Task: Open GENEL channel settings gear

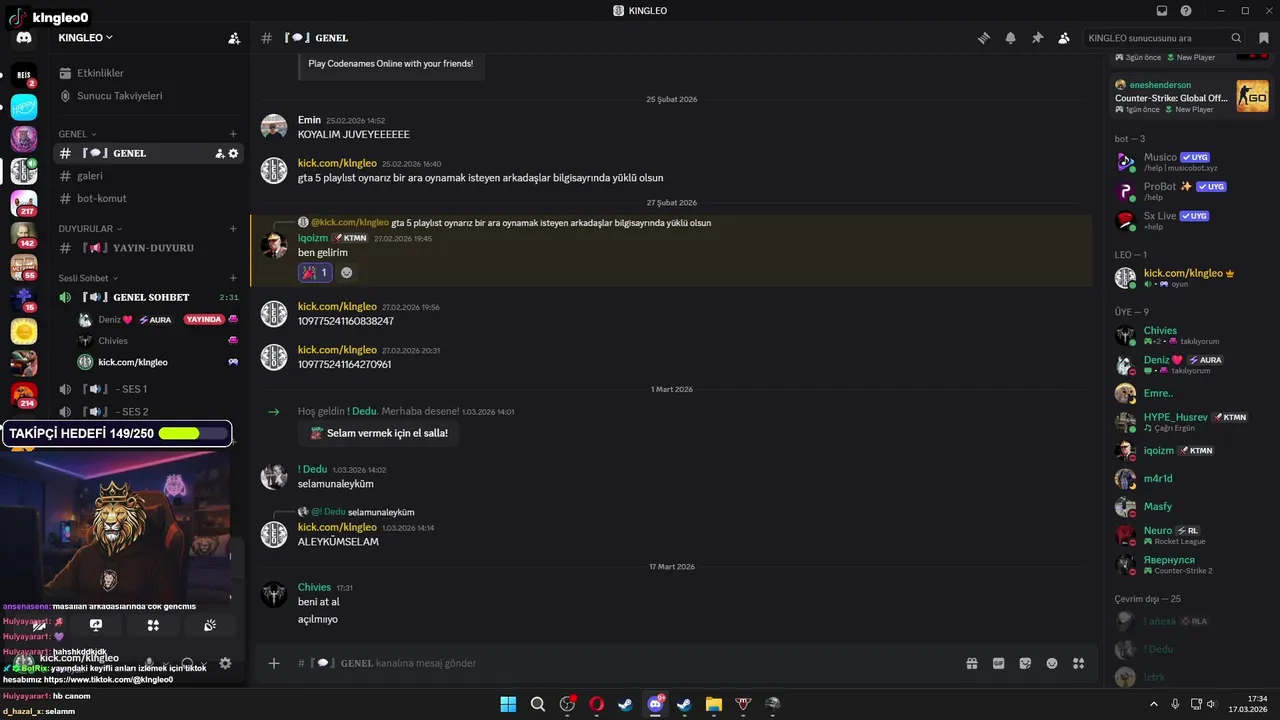Action: pos(234,153)
